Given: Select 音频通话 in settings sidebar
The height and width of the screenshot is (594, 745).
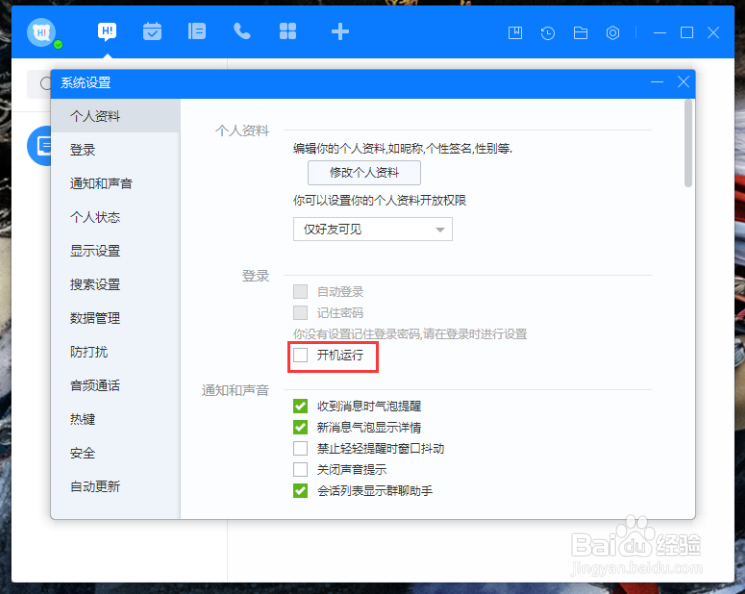Looking at the screenshot, I should (x=115, y=385).
